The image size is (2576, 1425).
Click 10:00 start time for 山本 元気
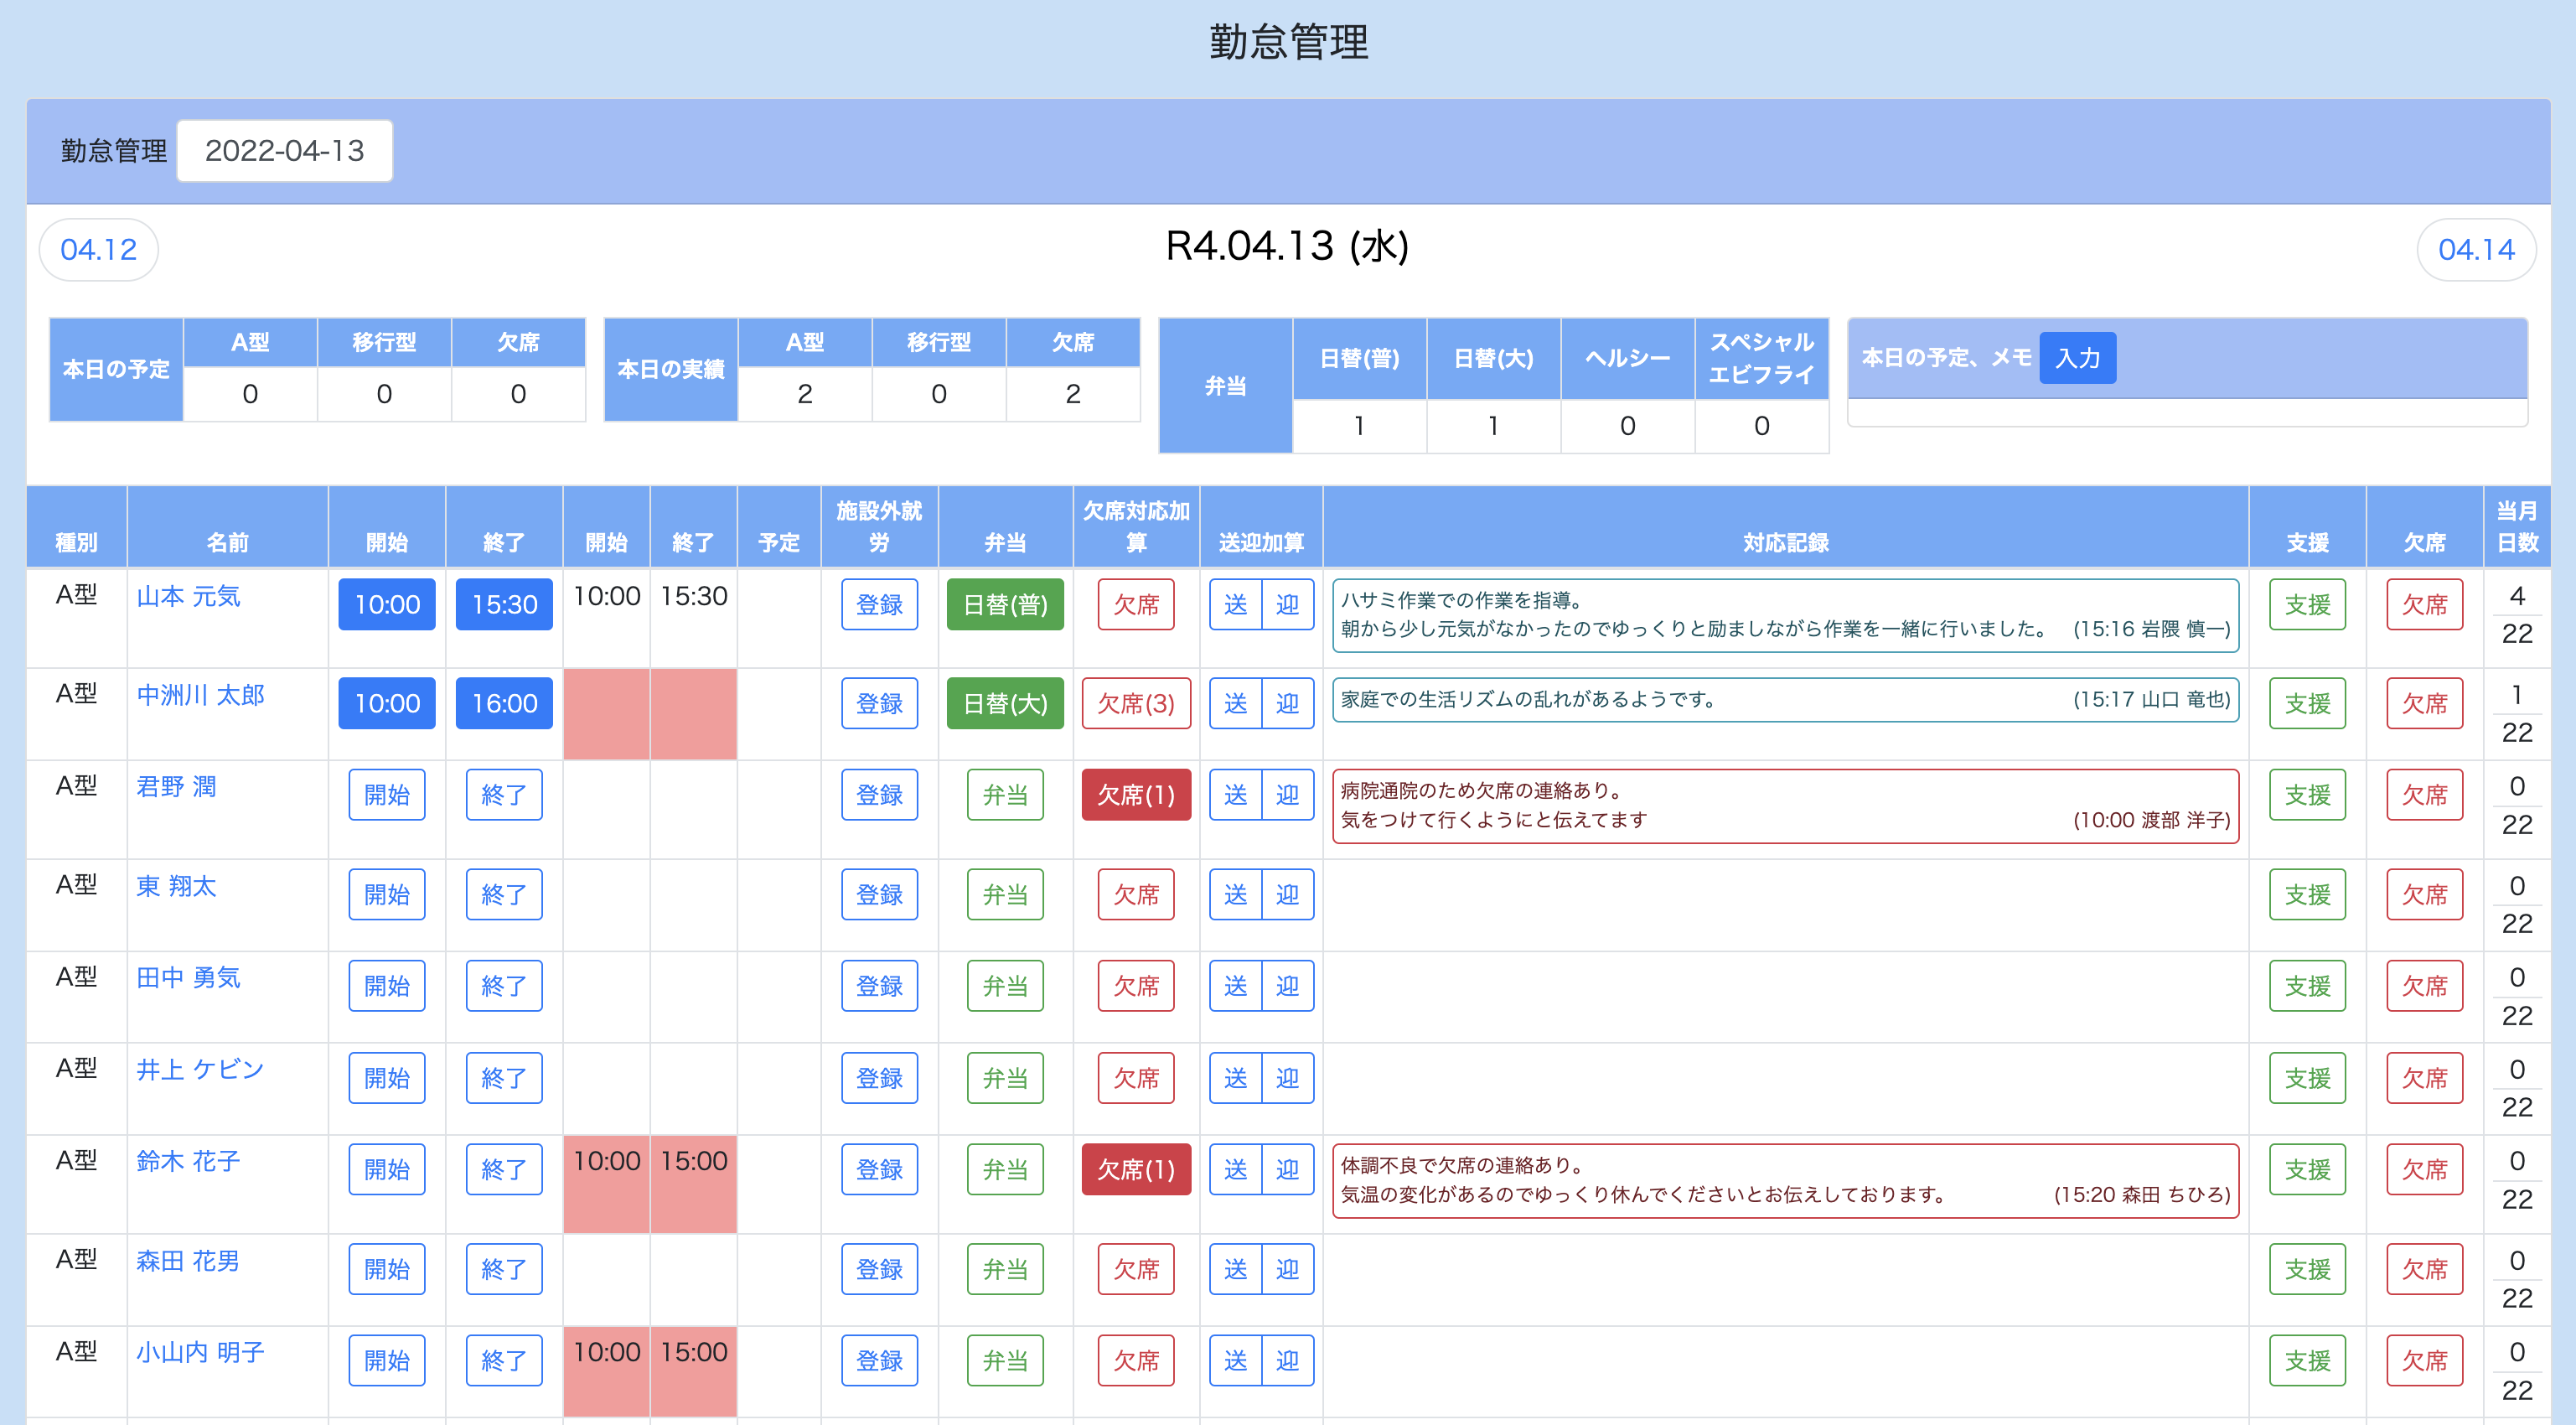(387, 604)
